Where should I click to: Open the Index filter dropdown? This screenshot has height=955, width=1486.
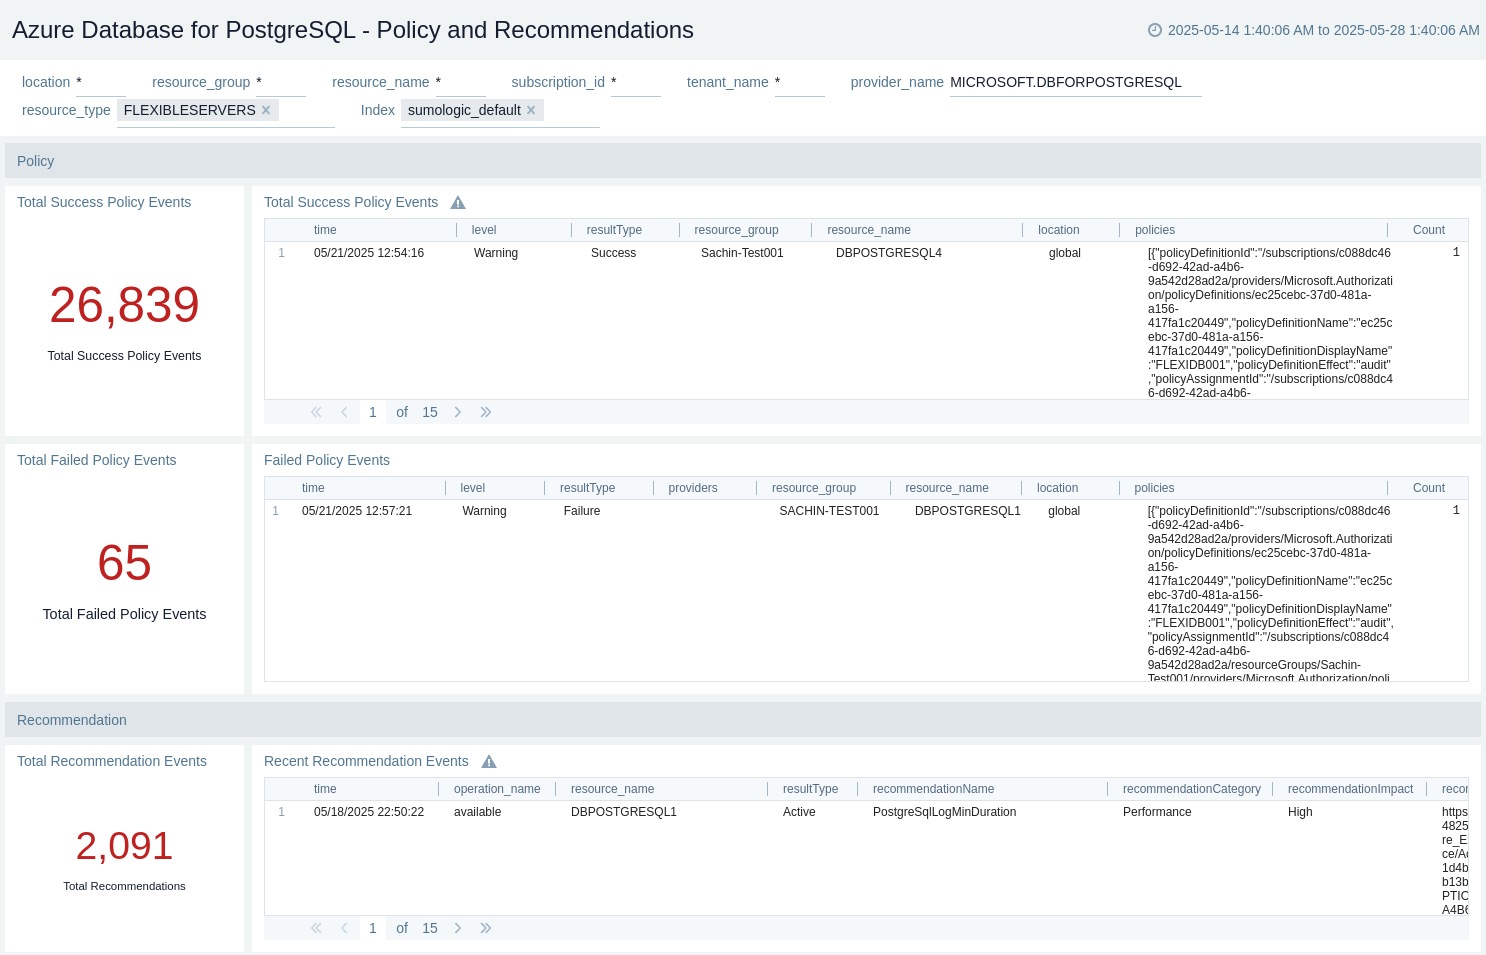(500, 111)
